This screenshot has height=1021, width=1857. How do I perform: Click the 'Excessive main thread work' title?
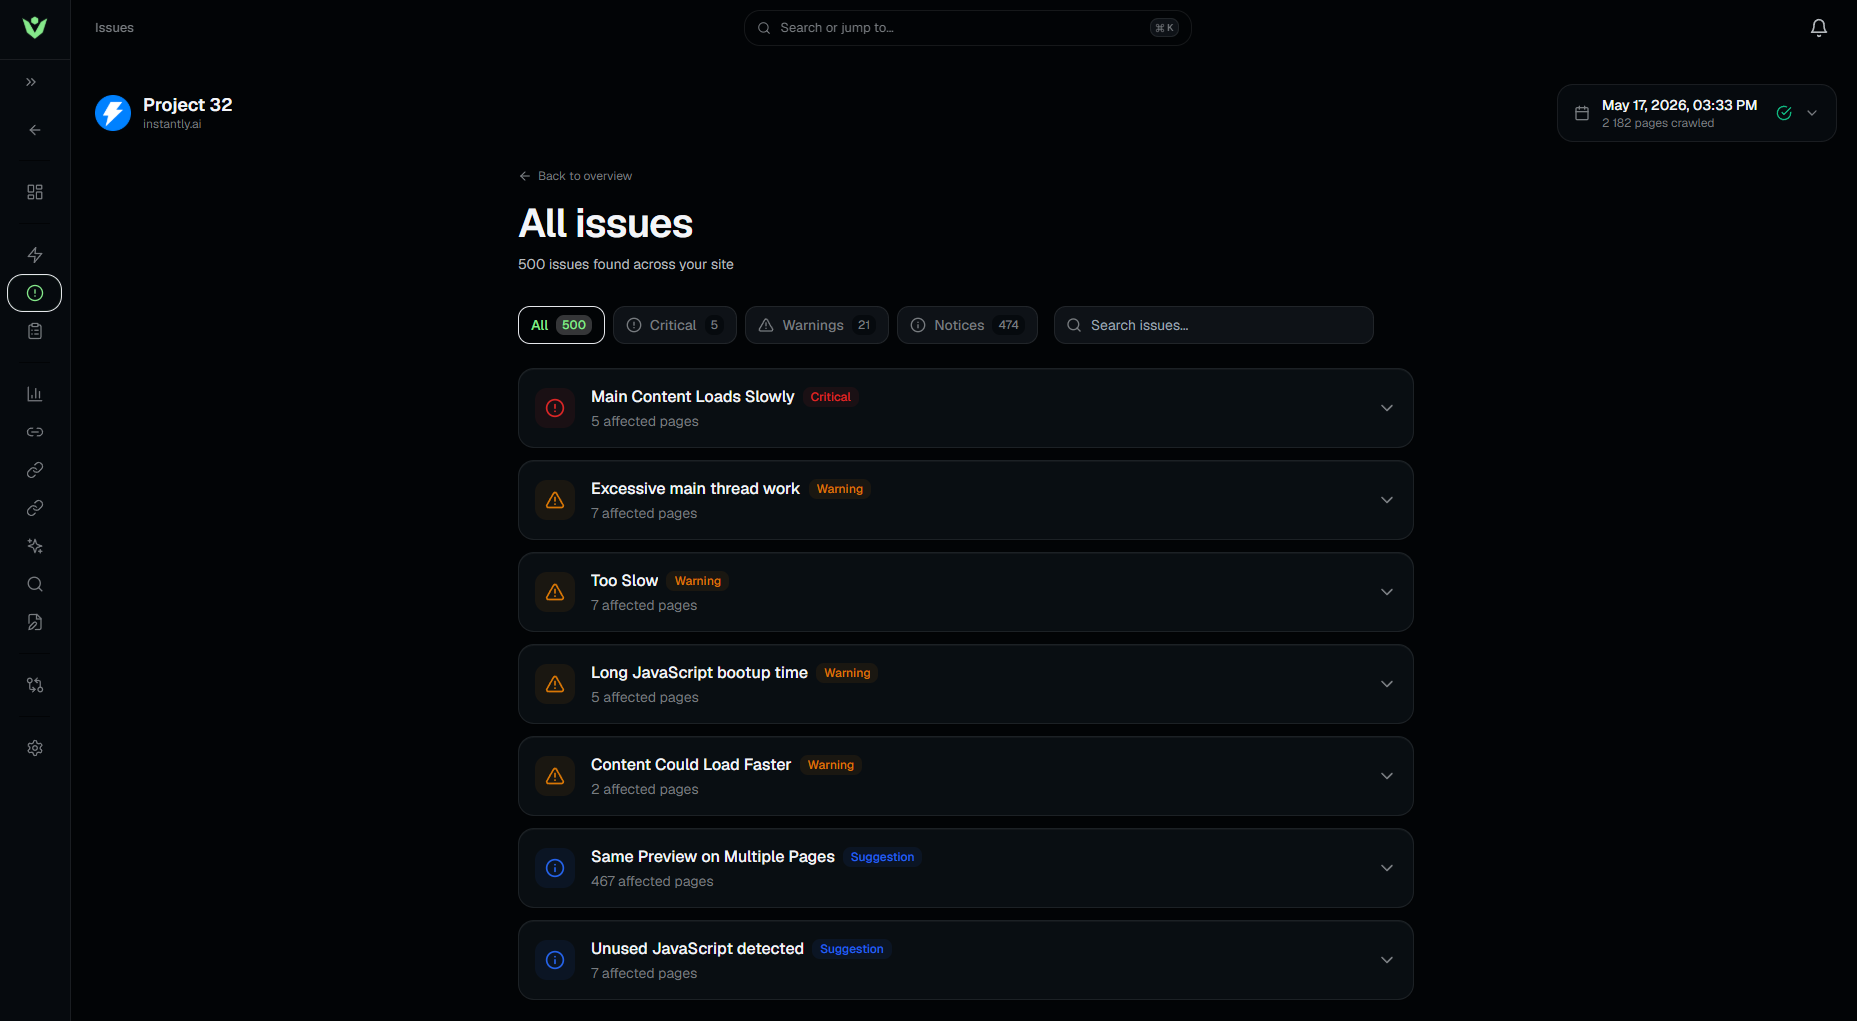[x=695, y=489]
